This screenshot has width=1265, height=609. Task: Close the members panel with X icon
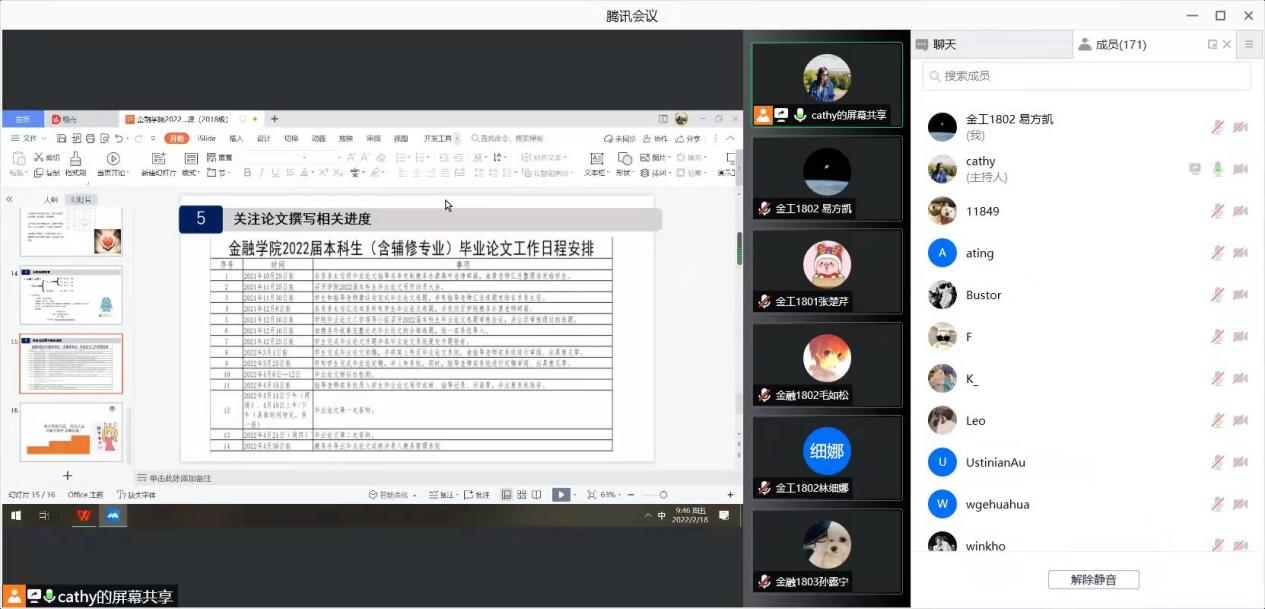click(1227, 45)
